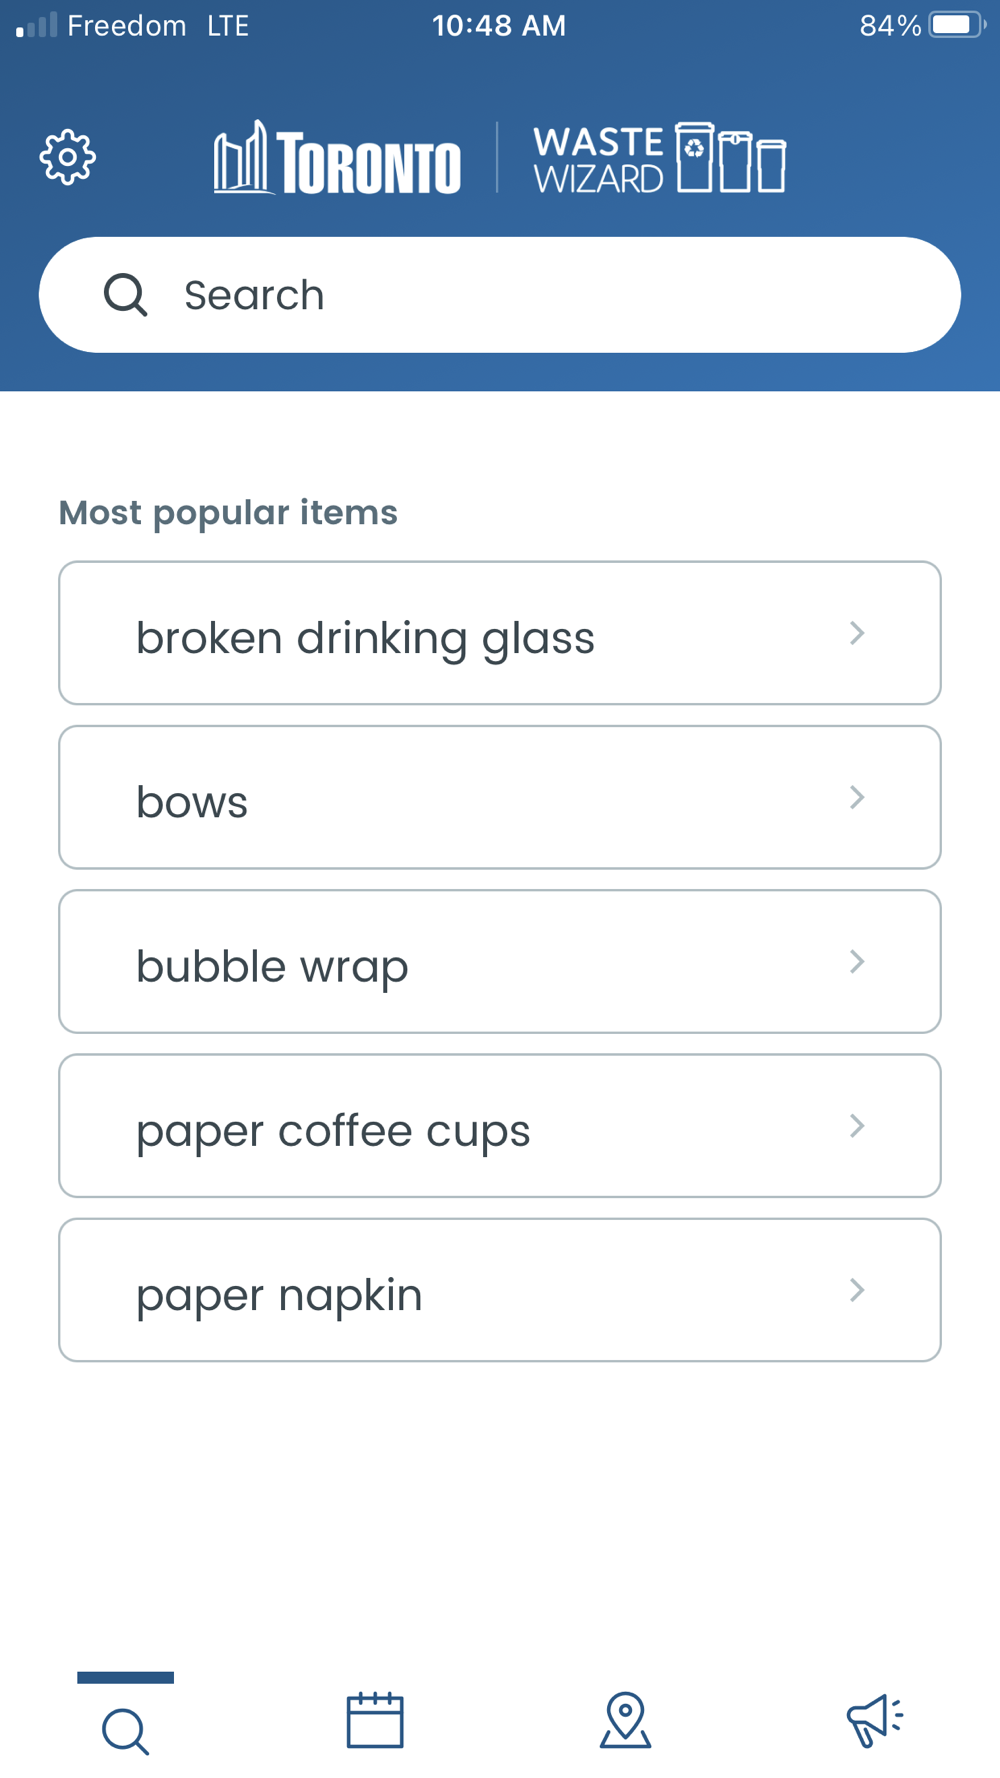Expand chevron beside paper napkin

[x=857, y=1290]
